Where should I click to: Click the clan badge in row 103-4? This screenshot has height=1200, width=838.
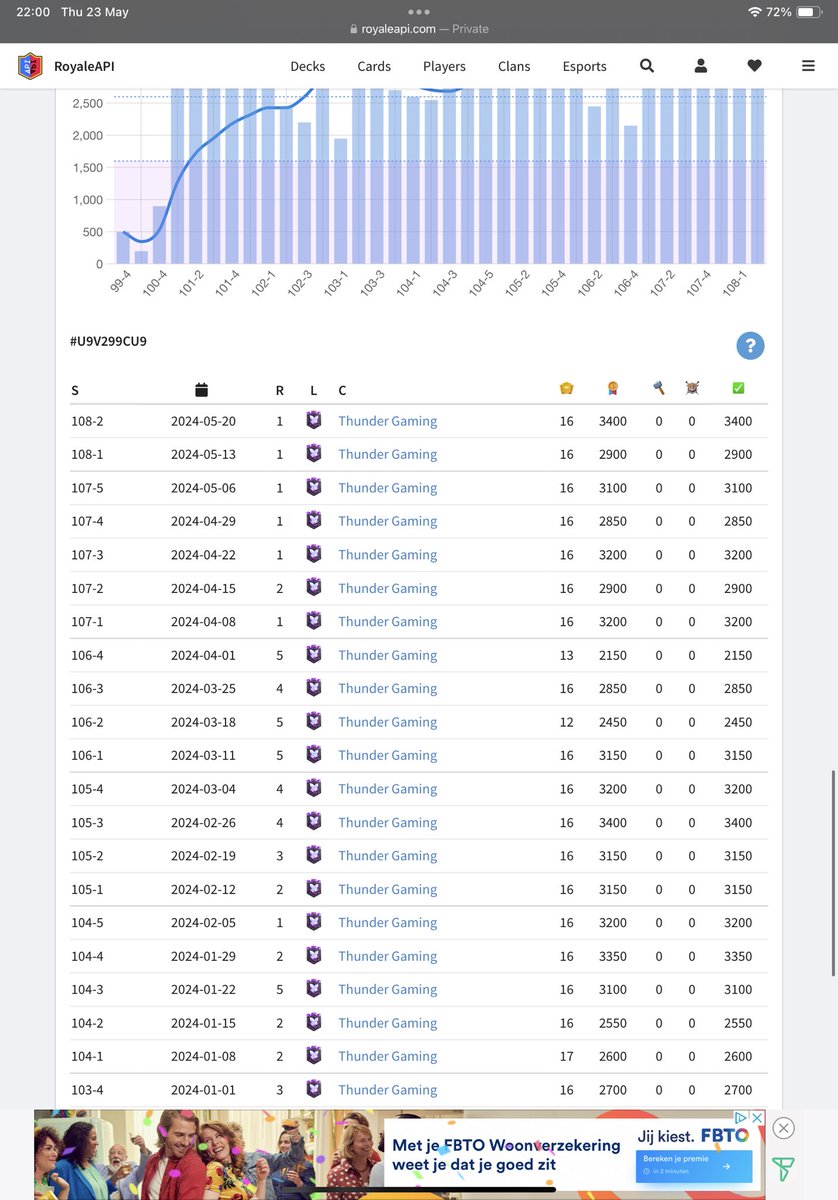pos(313,1089)
